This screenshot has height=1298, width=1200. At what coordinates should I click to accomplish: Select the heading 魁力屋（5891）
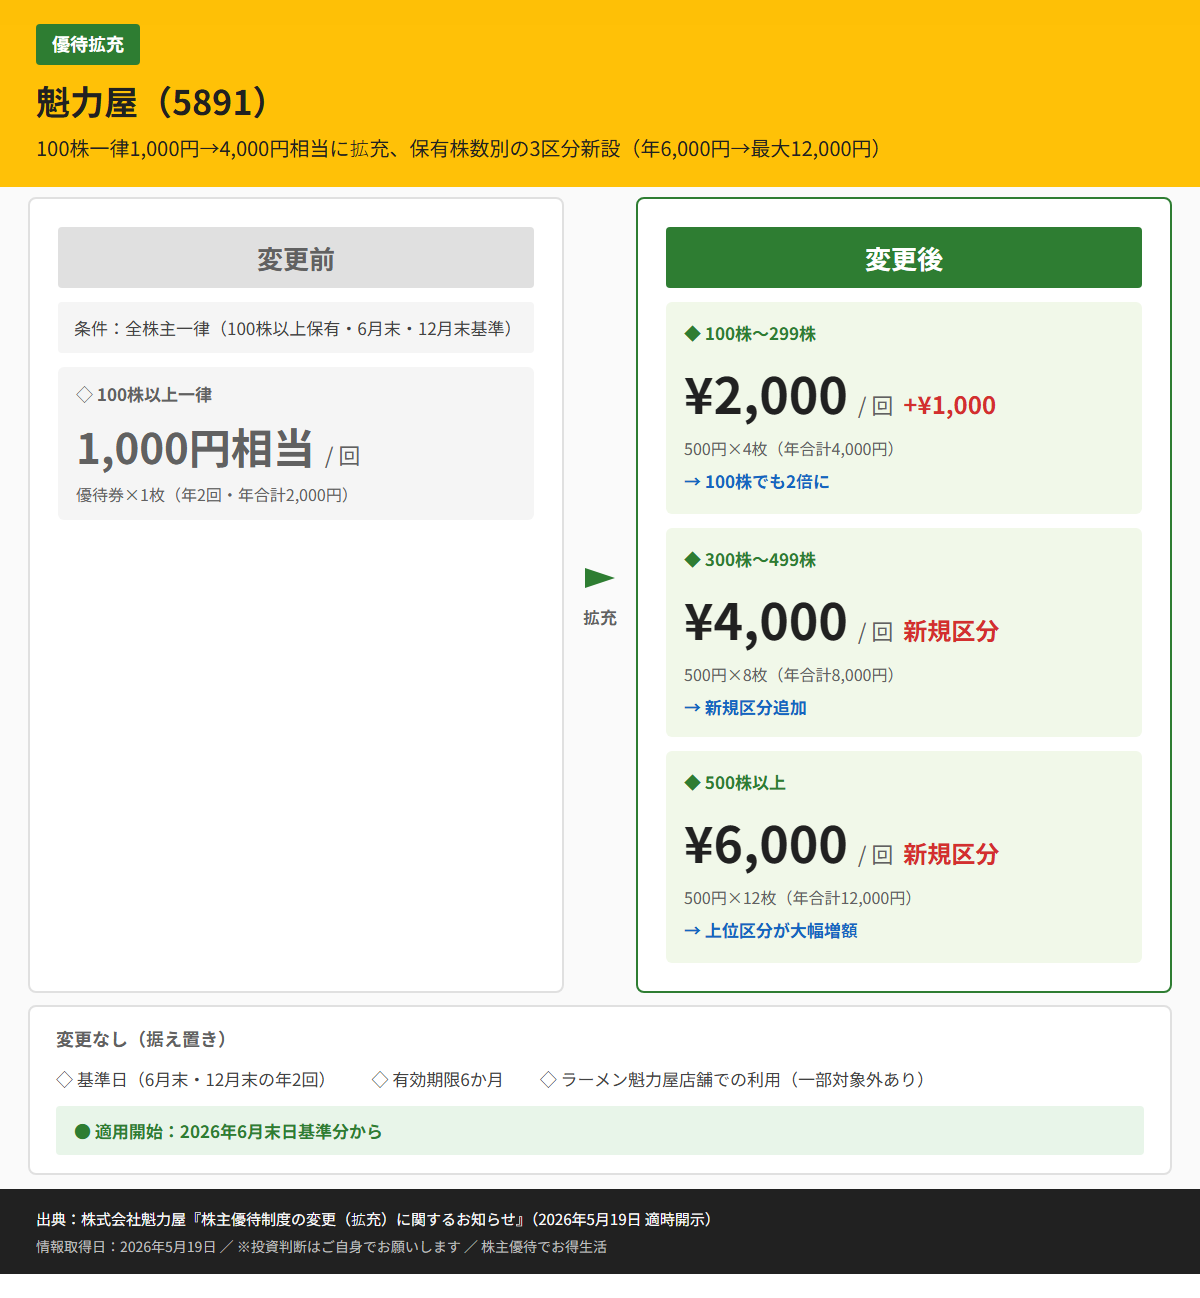[152, 102]
